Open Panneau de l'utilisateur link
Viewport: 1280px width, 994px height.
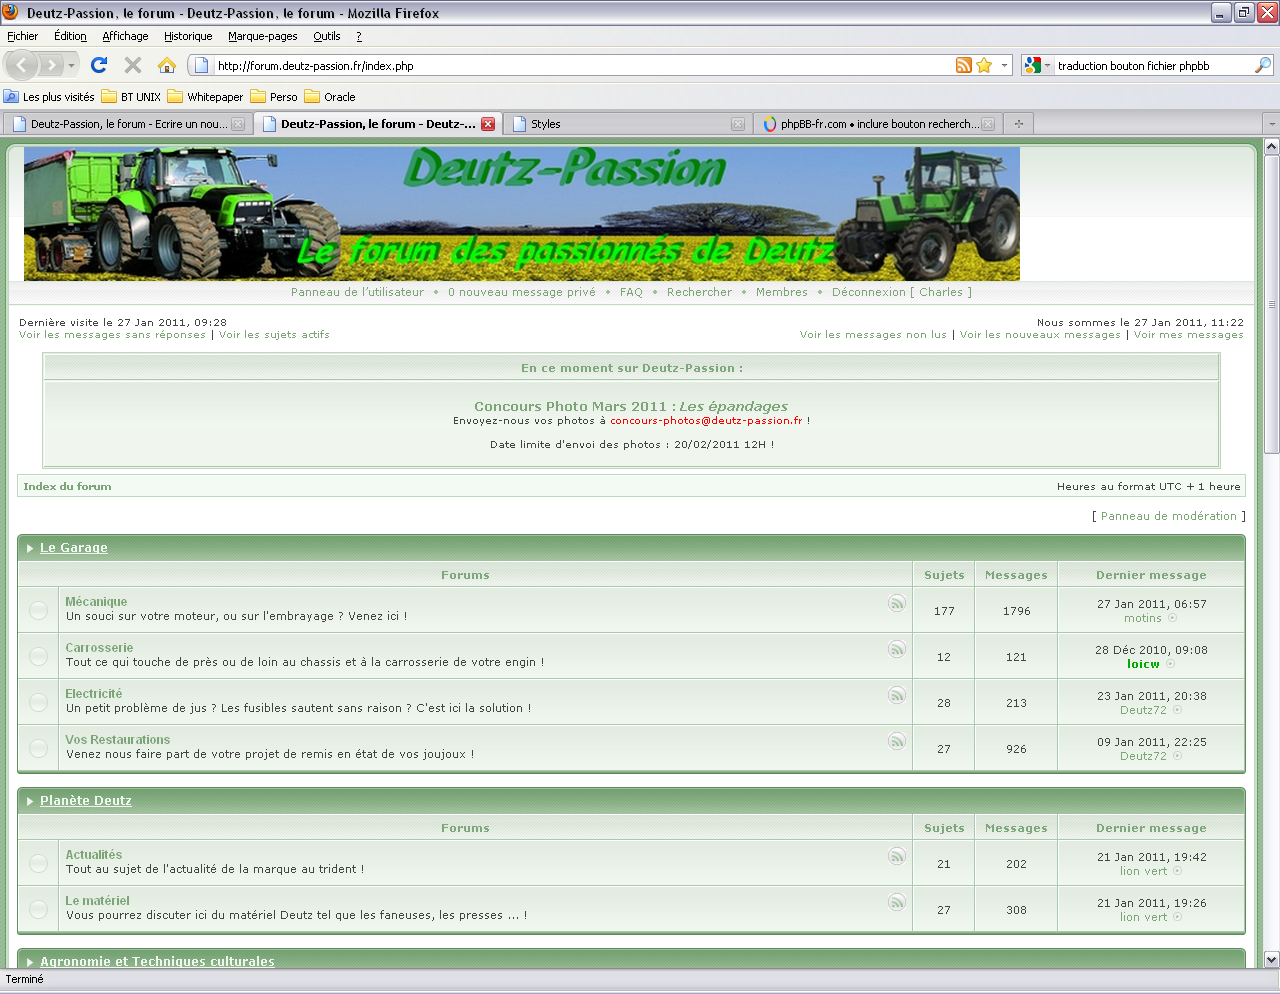point(357,292)
